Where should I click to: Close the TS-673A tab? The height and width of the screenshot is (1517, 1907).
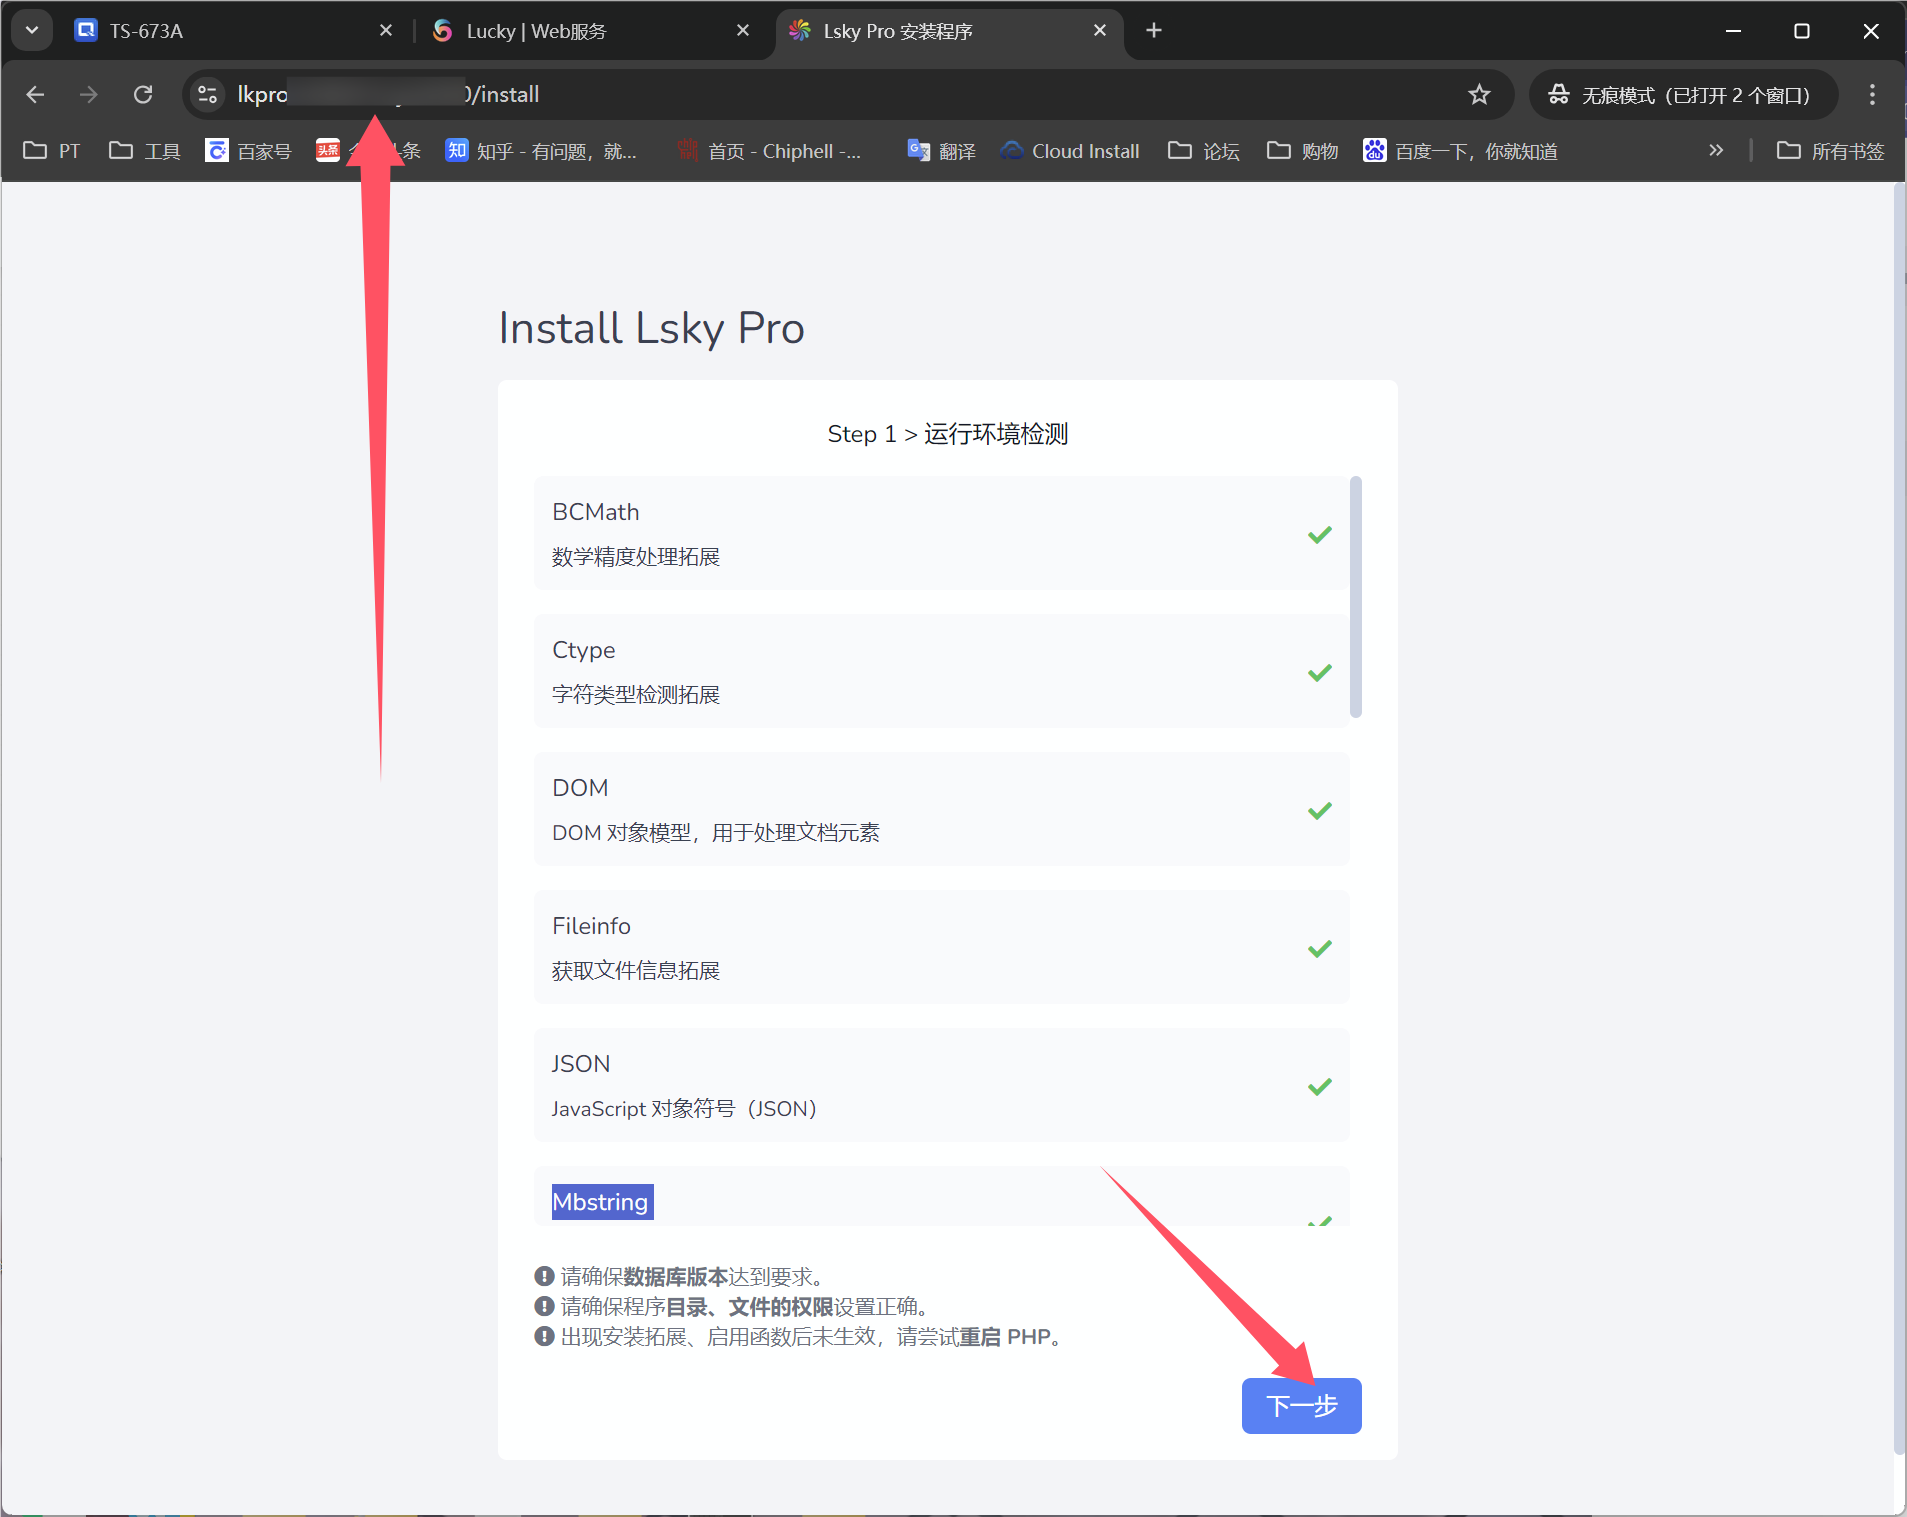tap(386, 31)
